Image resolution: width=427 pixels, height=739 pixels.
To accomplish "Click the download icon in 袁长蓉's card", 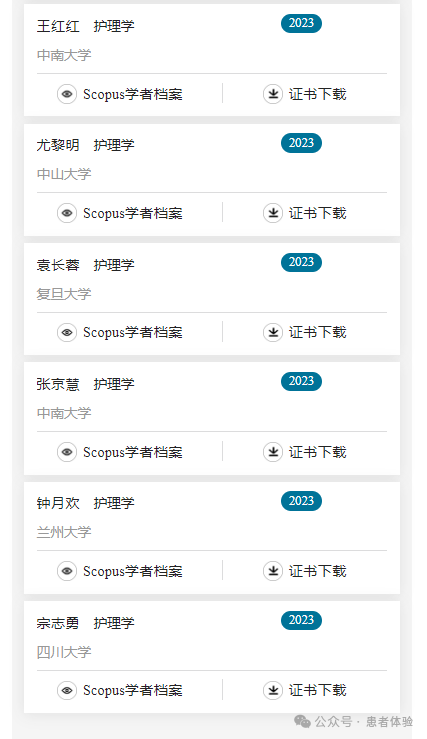I will tap(273, 332).
